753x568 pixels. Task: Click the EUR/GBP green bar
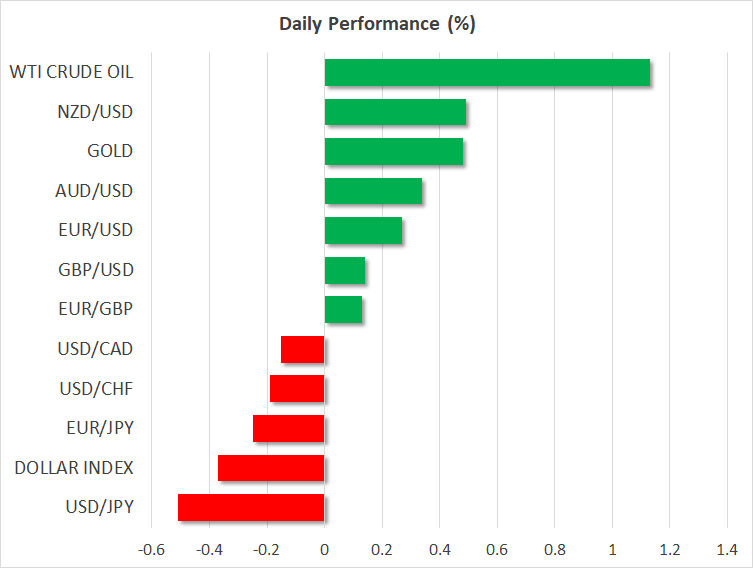343,310
